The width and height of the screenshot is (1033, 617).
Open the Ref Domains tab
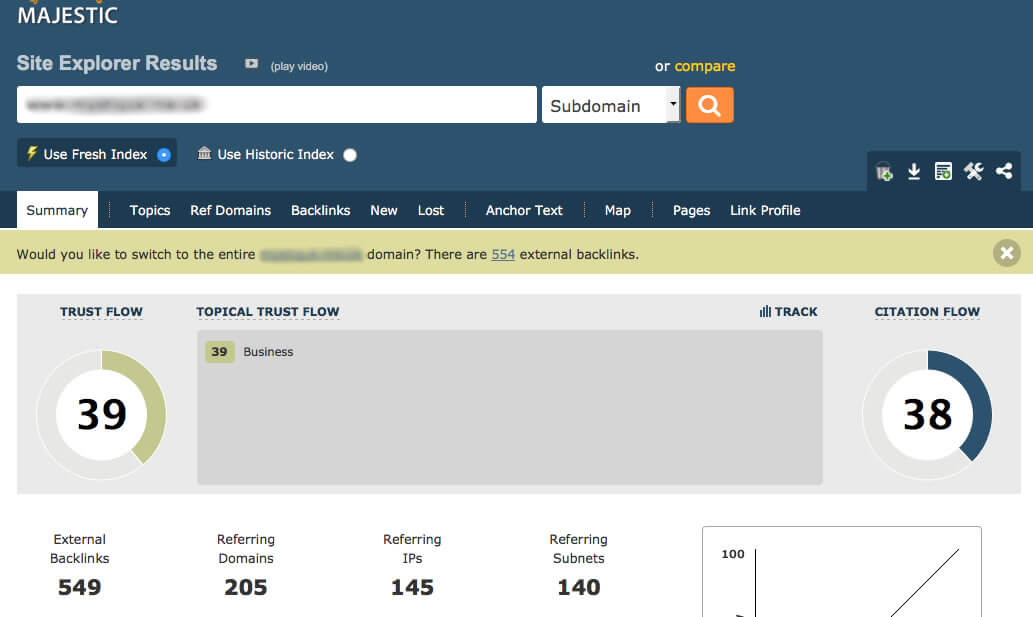point(231,210)
